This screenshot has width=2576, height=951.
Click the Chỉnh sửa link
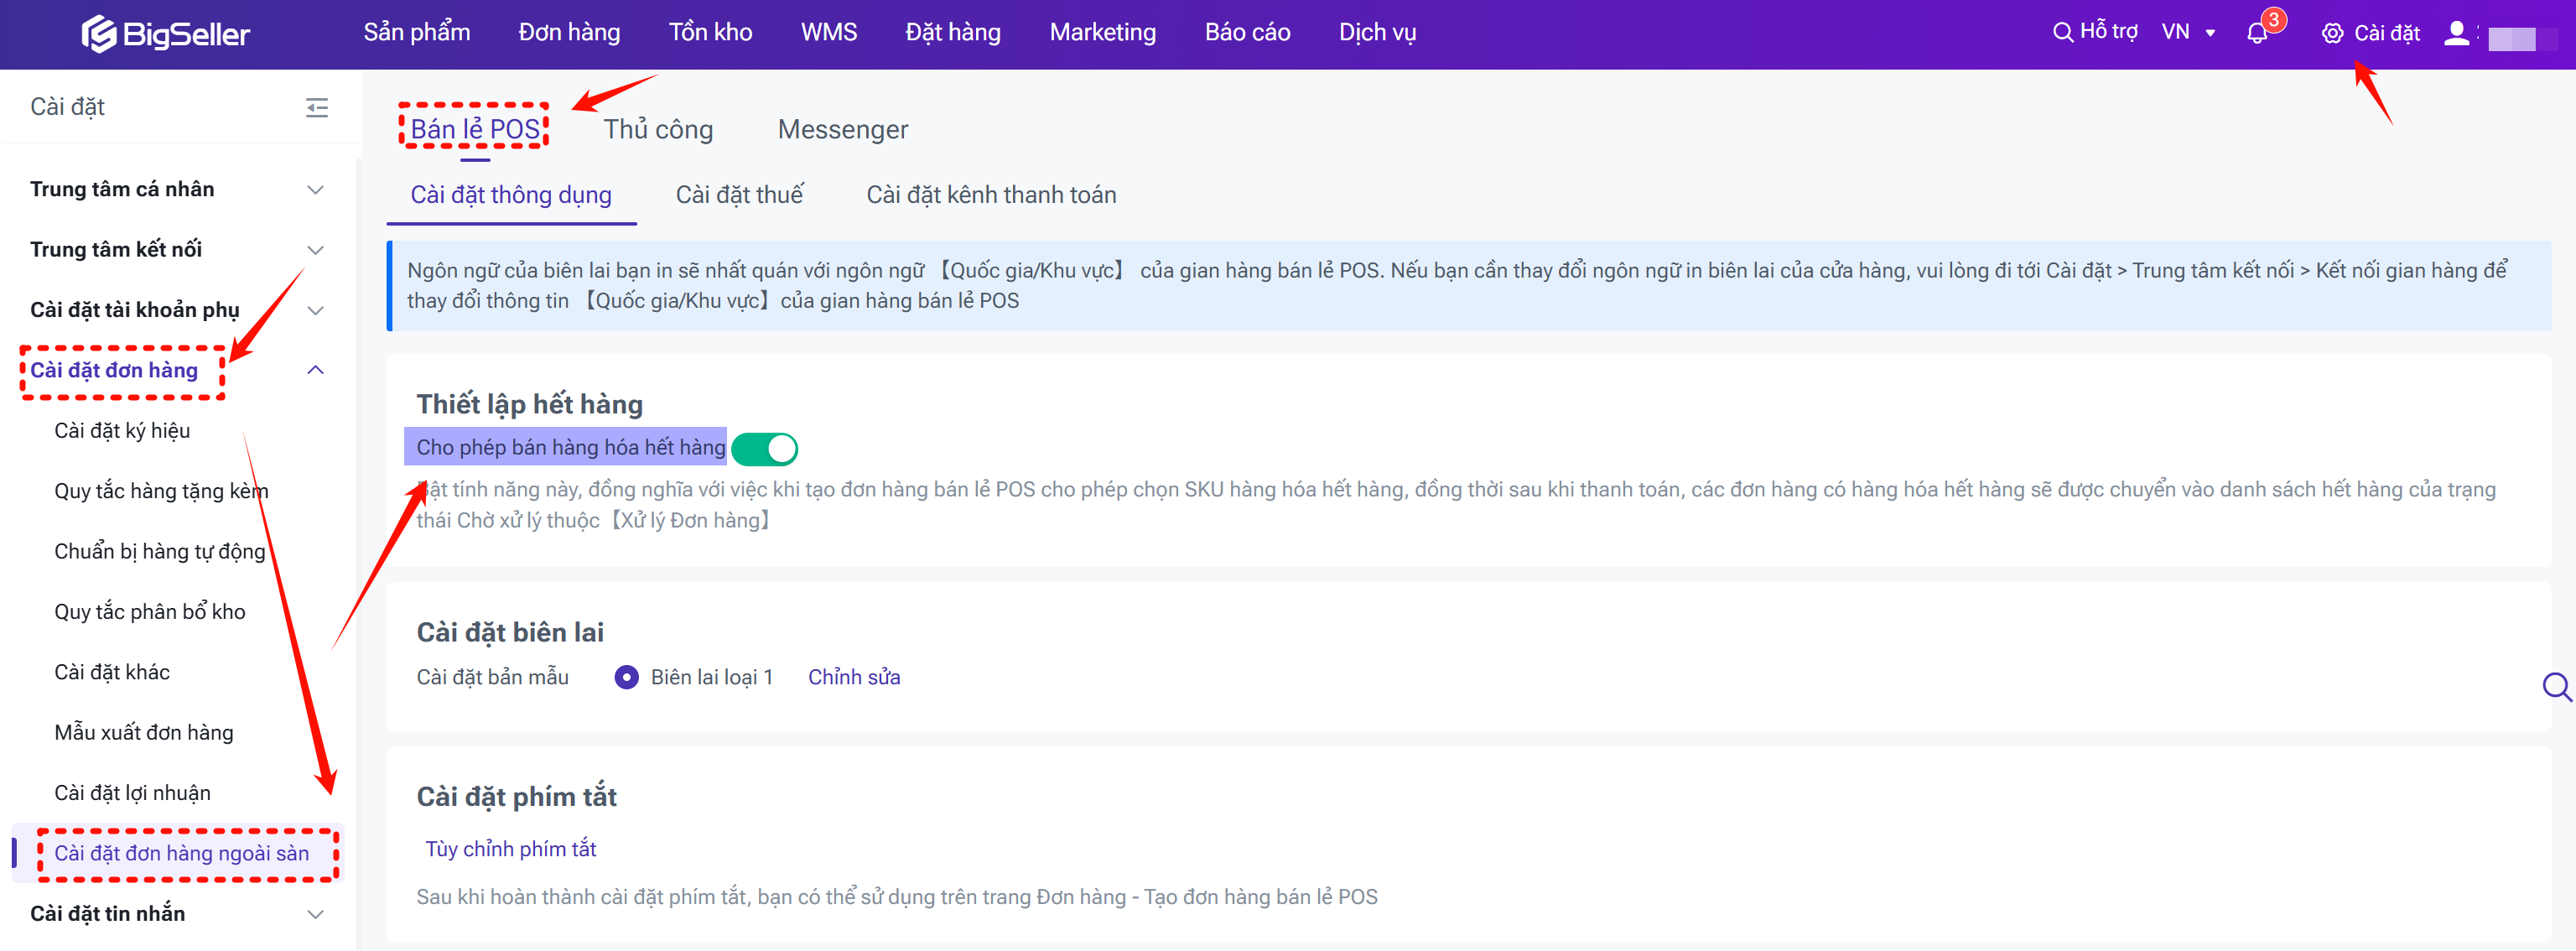(x=854, y=678)
